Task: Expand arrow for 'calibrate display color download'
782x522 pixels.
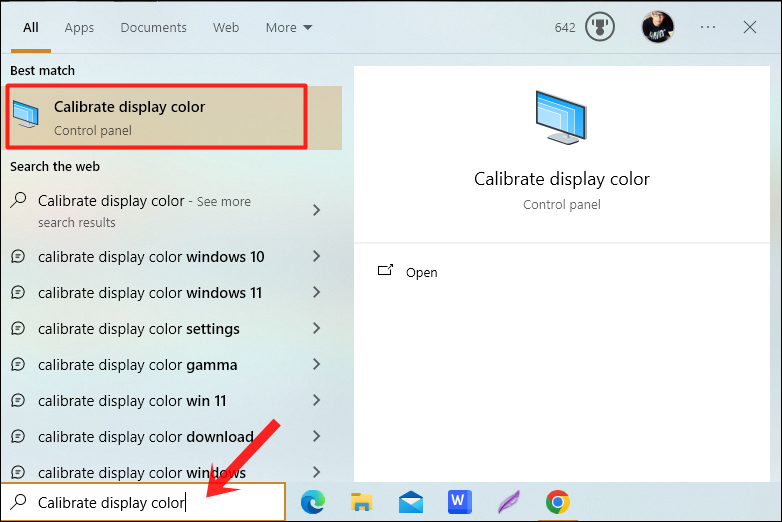Action: click(x=316, y=436)
